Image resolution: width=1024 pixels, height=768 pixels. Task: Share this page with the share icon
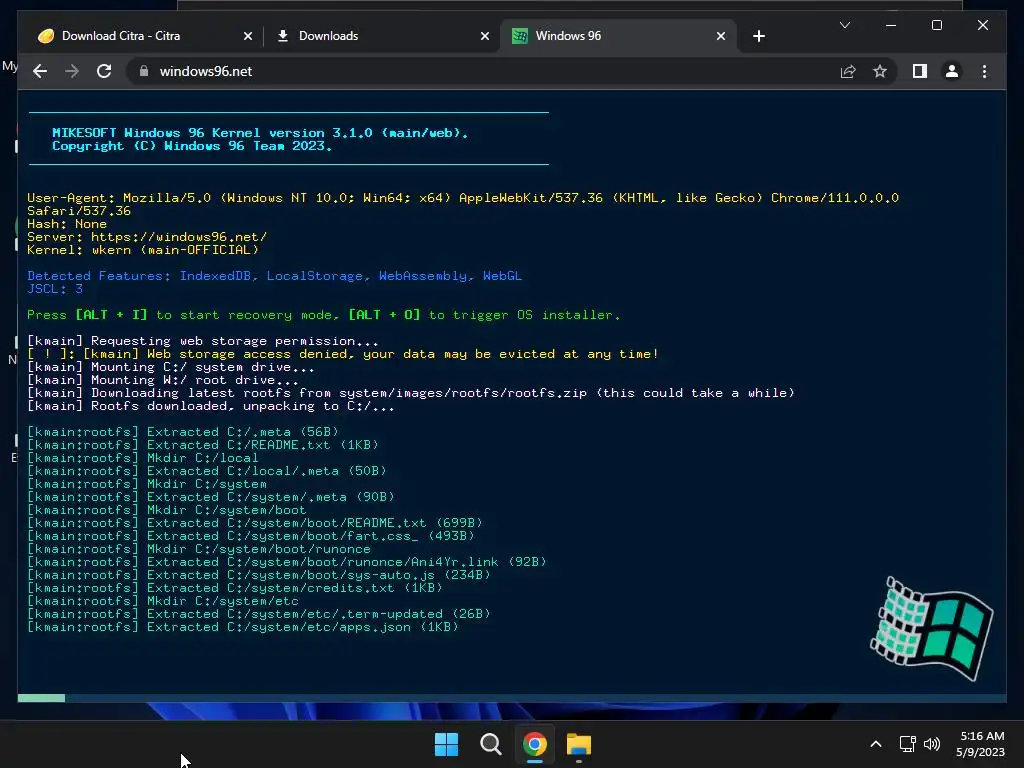(x=848, y=71)
